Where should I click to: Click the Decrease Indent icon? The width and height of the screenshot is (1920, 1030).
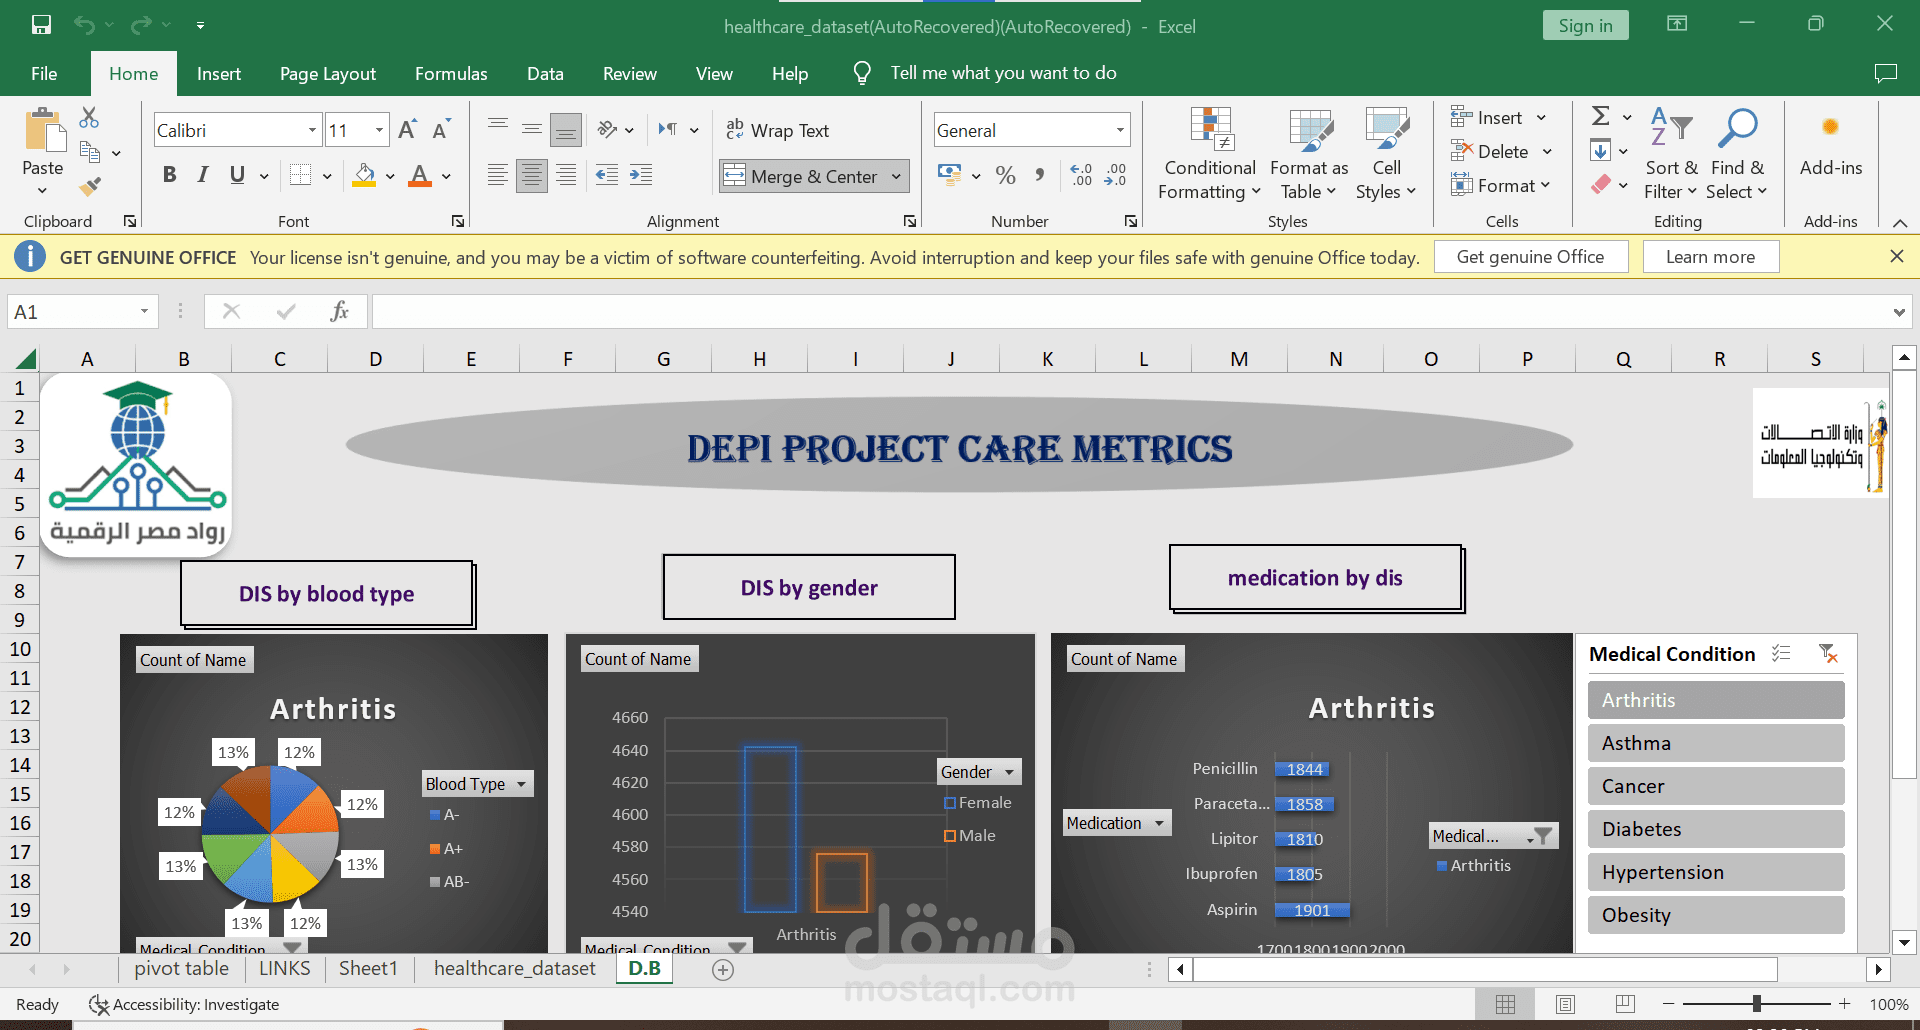[x=607, y=176]
